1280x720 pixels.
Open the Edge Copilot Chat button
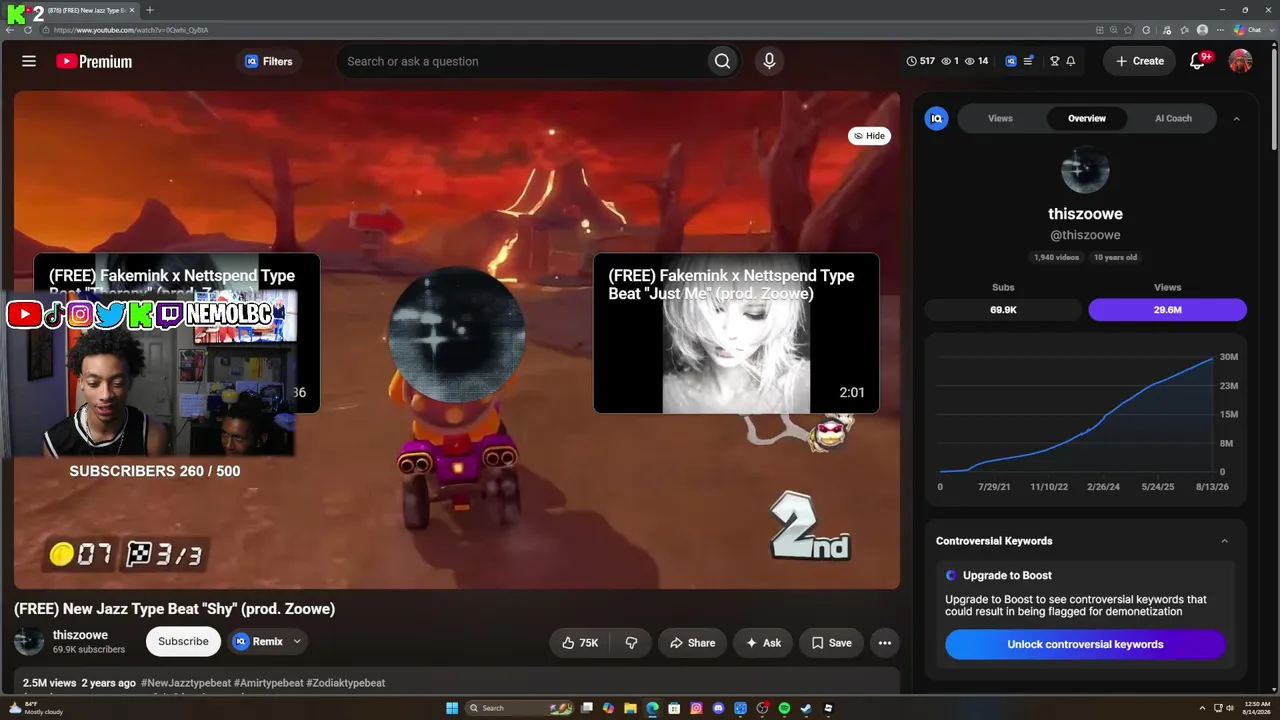coord(1247,30)
